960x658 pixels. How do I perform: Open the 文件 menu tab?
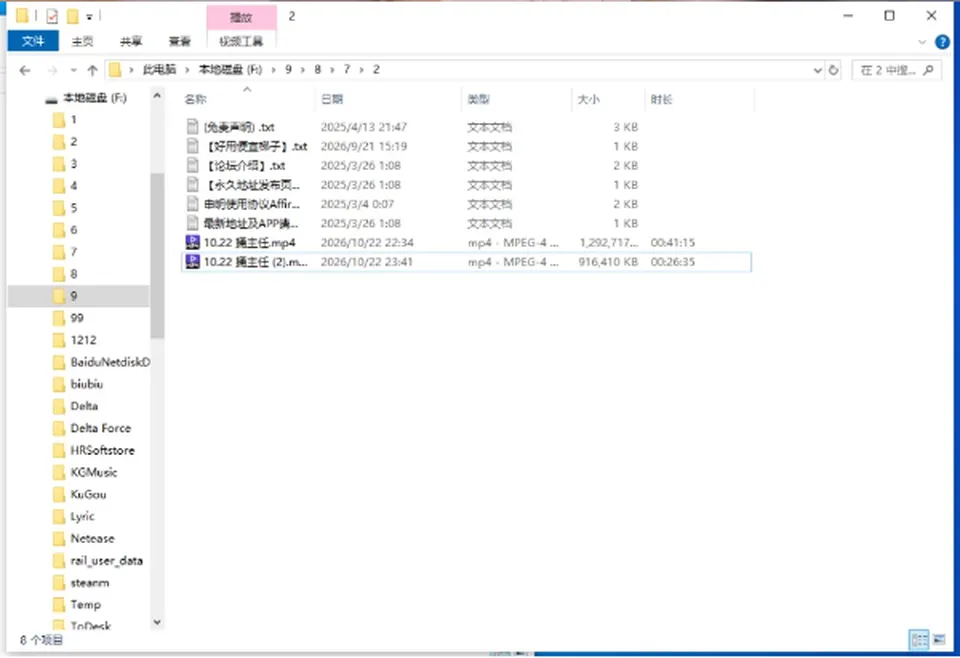coord(33,41)
